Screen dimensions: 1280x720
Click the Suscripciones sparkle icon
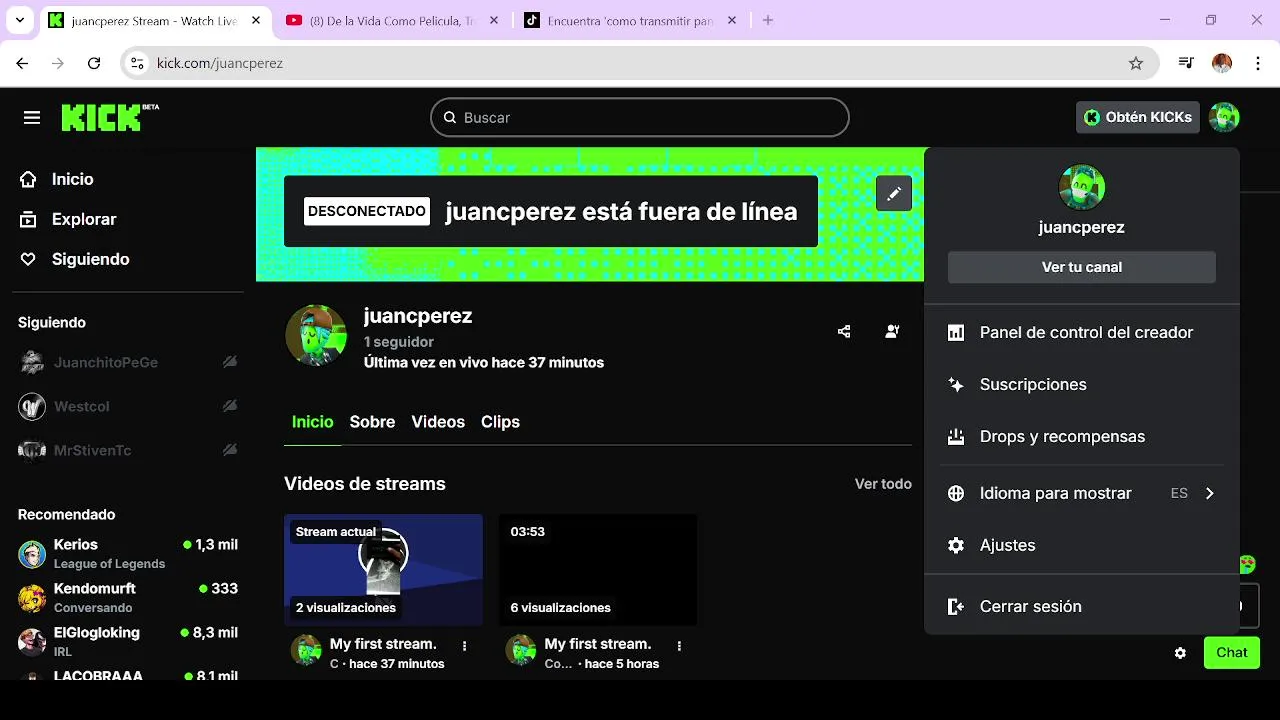click(956, 385)
